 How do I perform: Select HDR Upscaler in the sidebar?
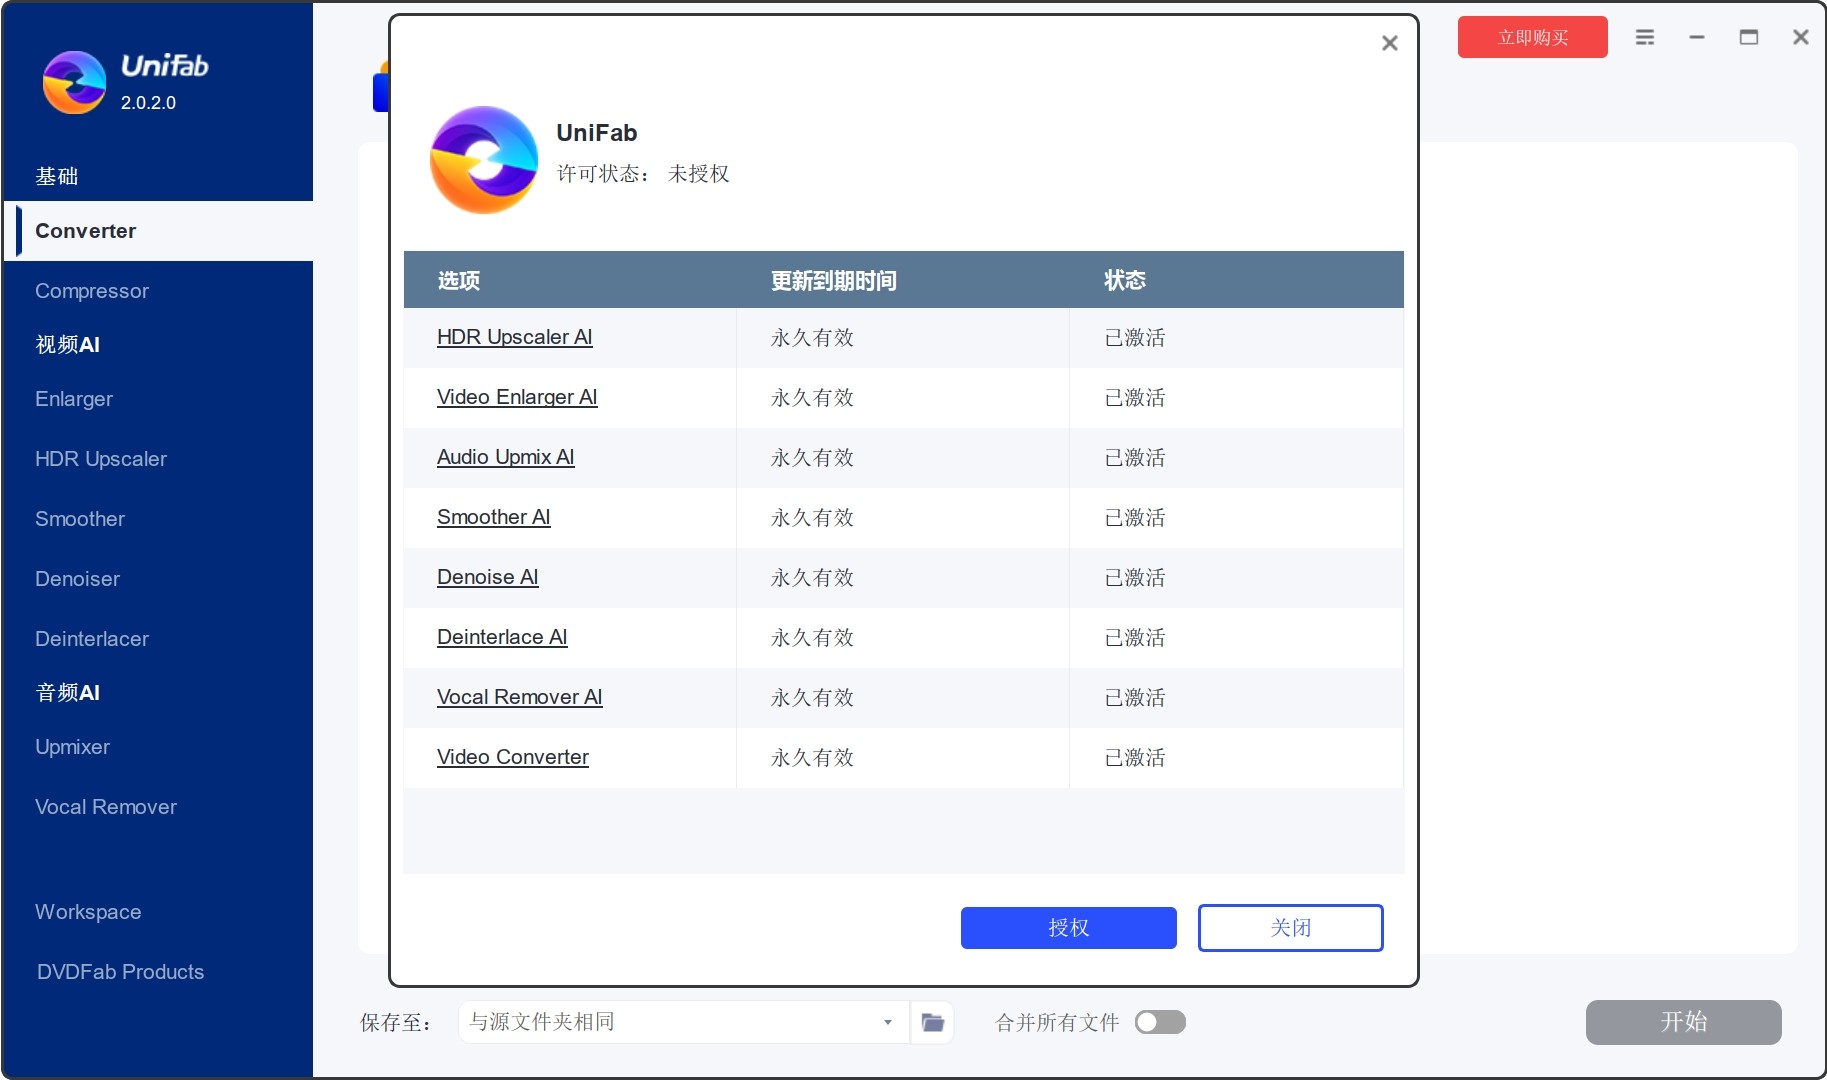pos(158,459)
